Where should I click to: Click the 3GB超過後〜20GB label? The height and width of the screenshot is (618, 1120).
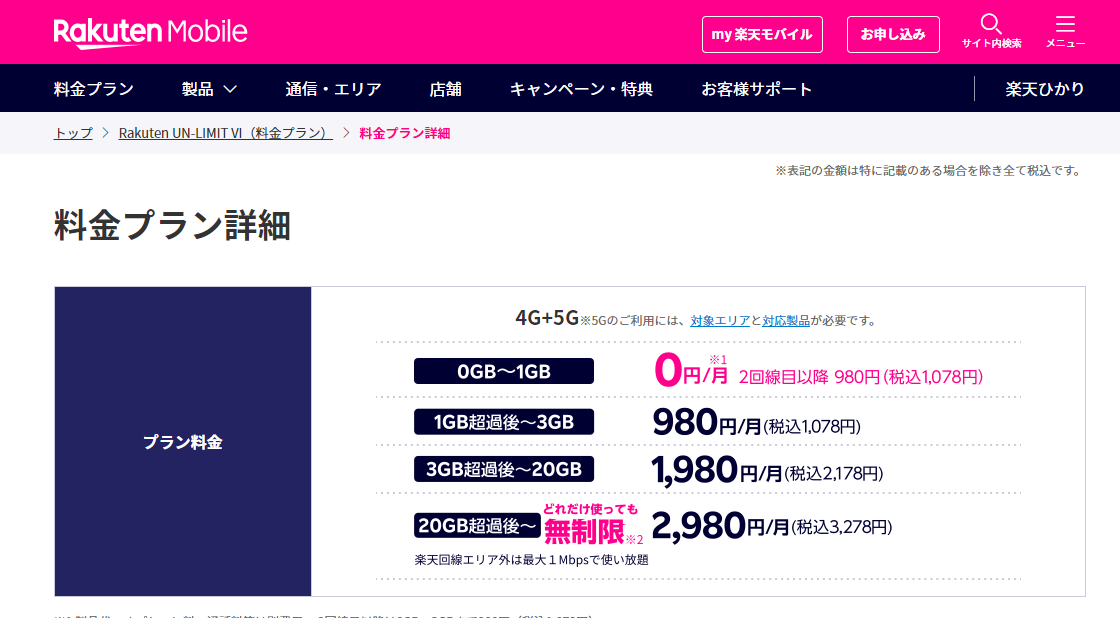[x=504, y=469]
